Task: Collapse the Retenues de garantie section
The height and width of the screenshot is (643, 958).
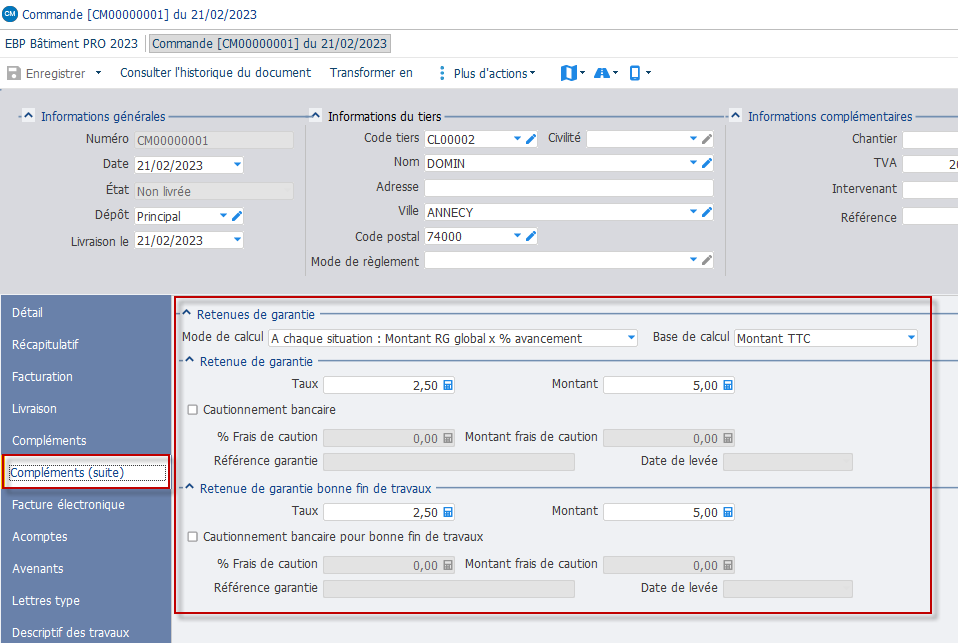Action: coord(187,314)
